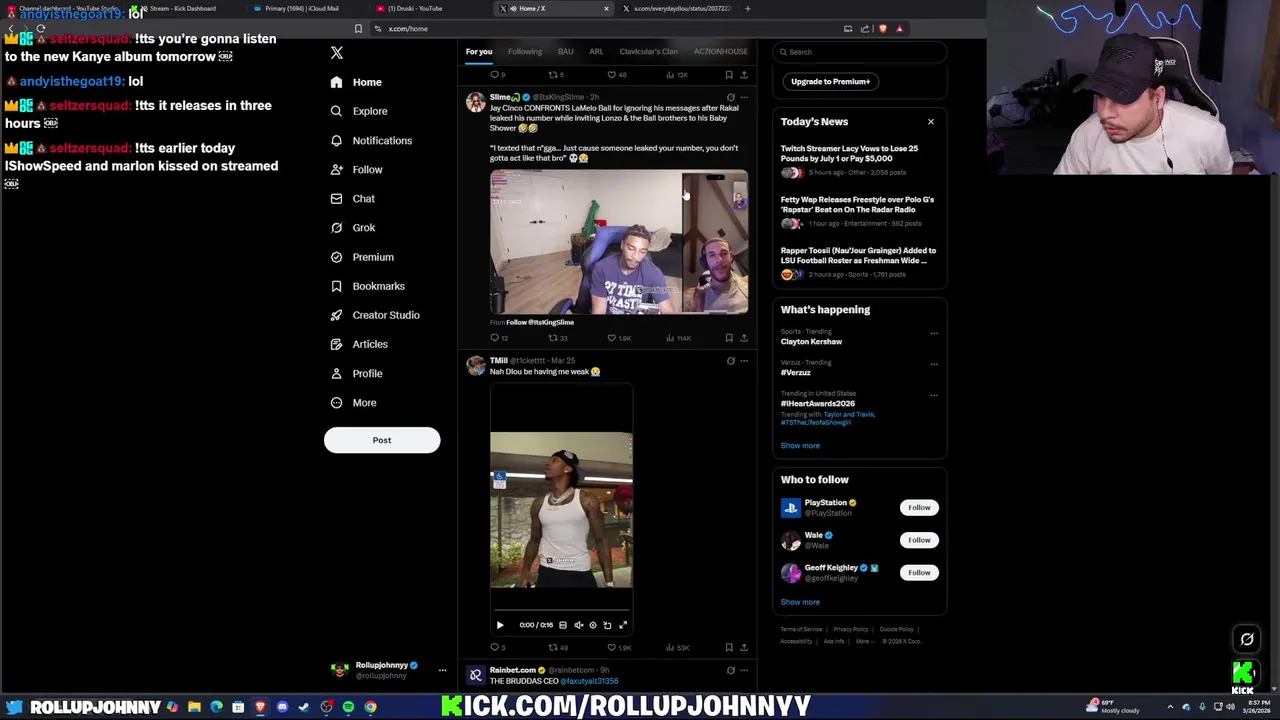Screen dimensions: 1280x720
Task: Click the X search field
Action: click(x=859, y=52)
